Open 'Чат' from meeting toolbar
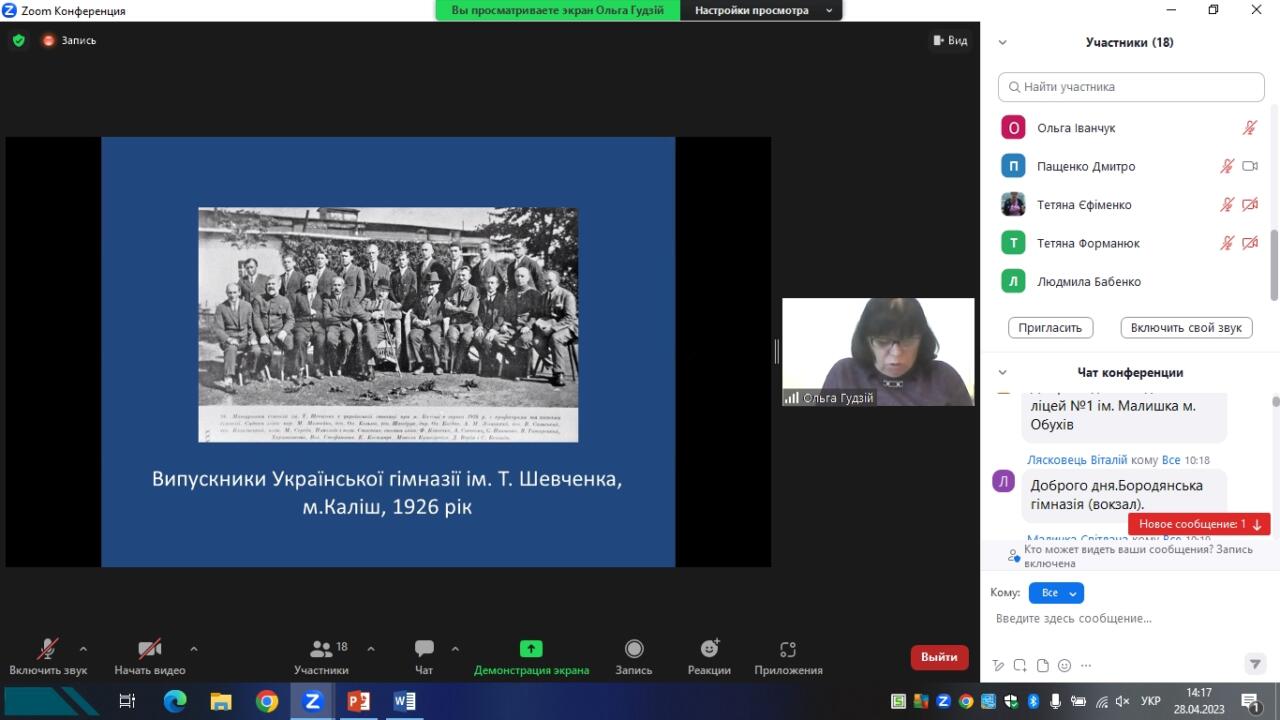1280x720 pixels. pyautogui.click(x=424, y=657)
